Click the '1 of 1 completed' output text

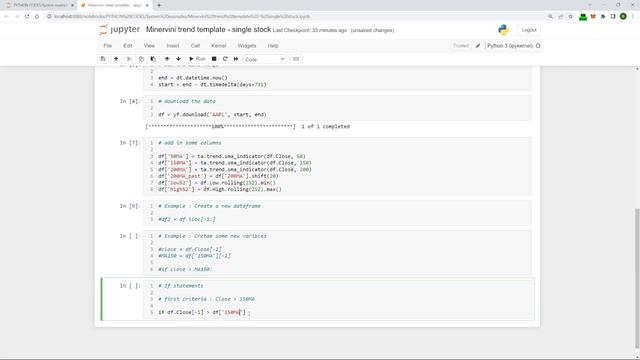click(x=325, y=127)
